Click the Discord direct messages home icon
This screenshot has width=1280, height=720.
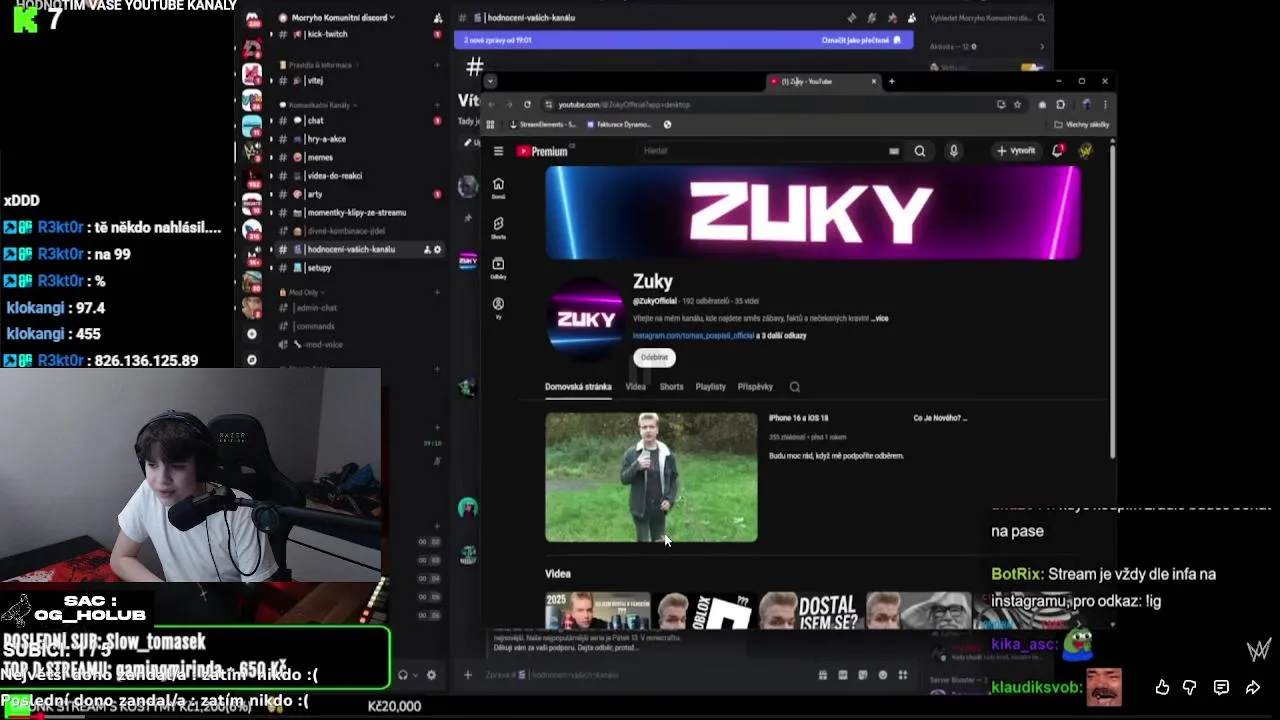252,18
